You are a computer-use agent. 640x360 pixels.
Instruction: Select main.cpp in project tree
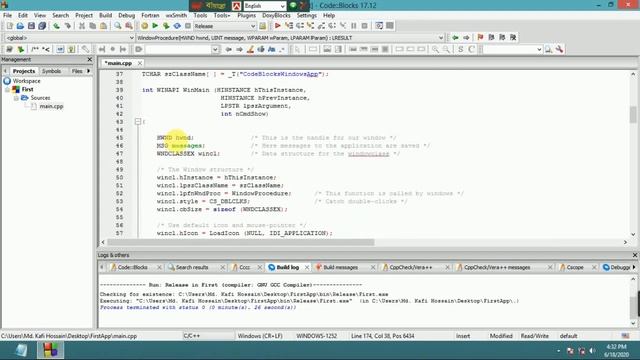tap(51, 107)
